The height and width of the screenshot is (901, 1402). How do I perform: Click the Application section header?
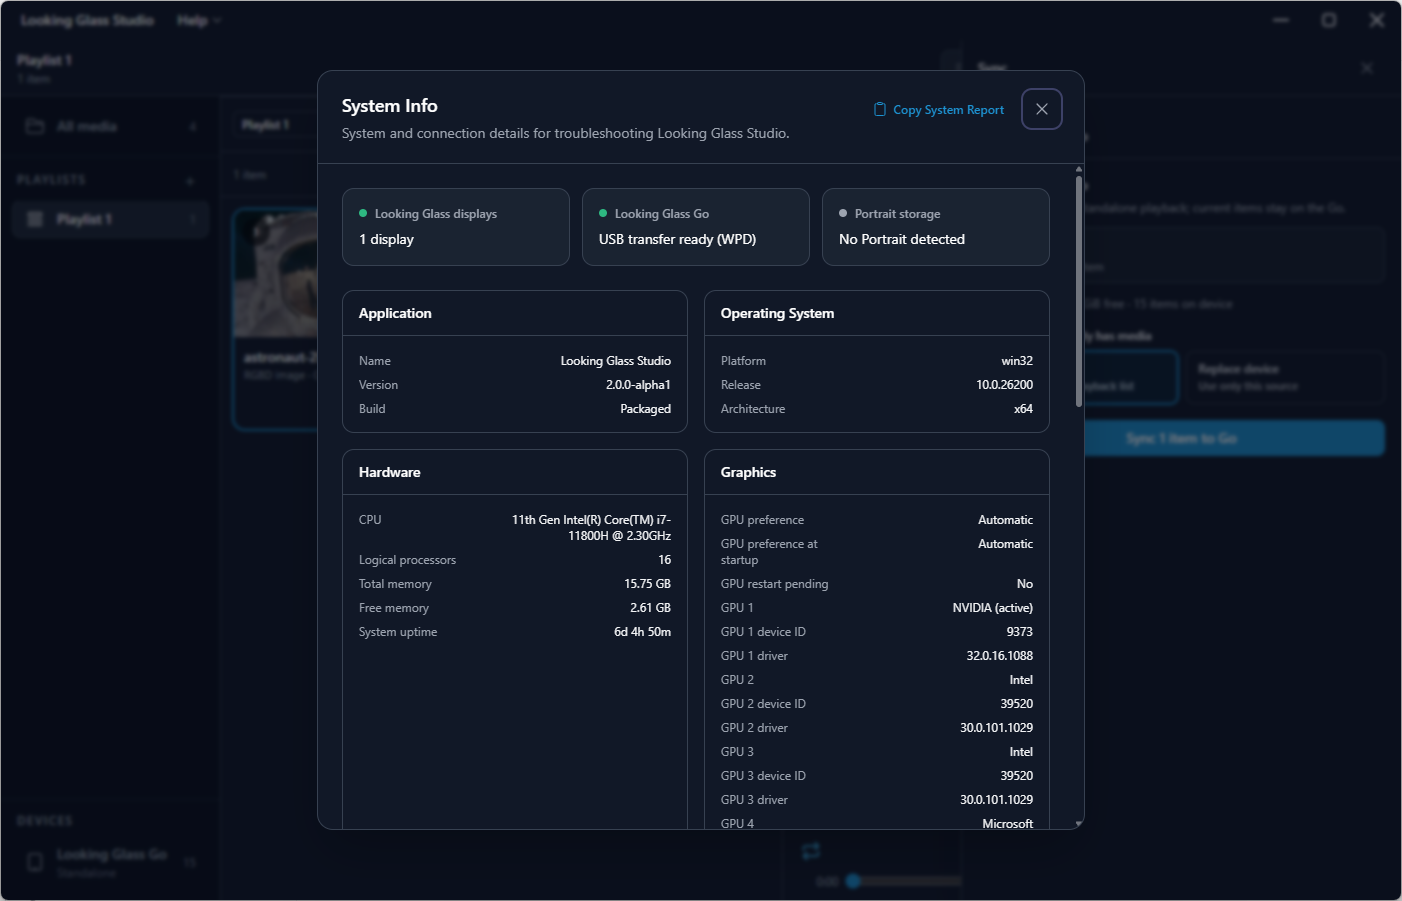click(x=395, y=313)
